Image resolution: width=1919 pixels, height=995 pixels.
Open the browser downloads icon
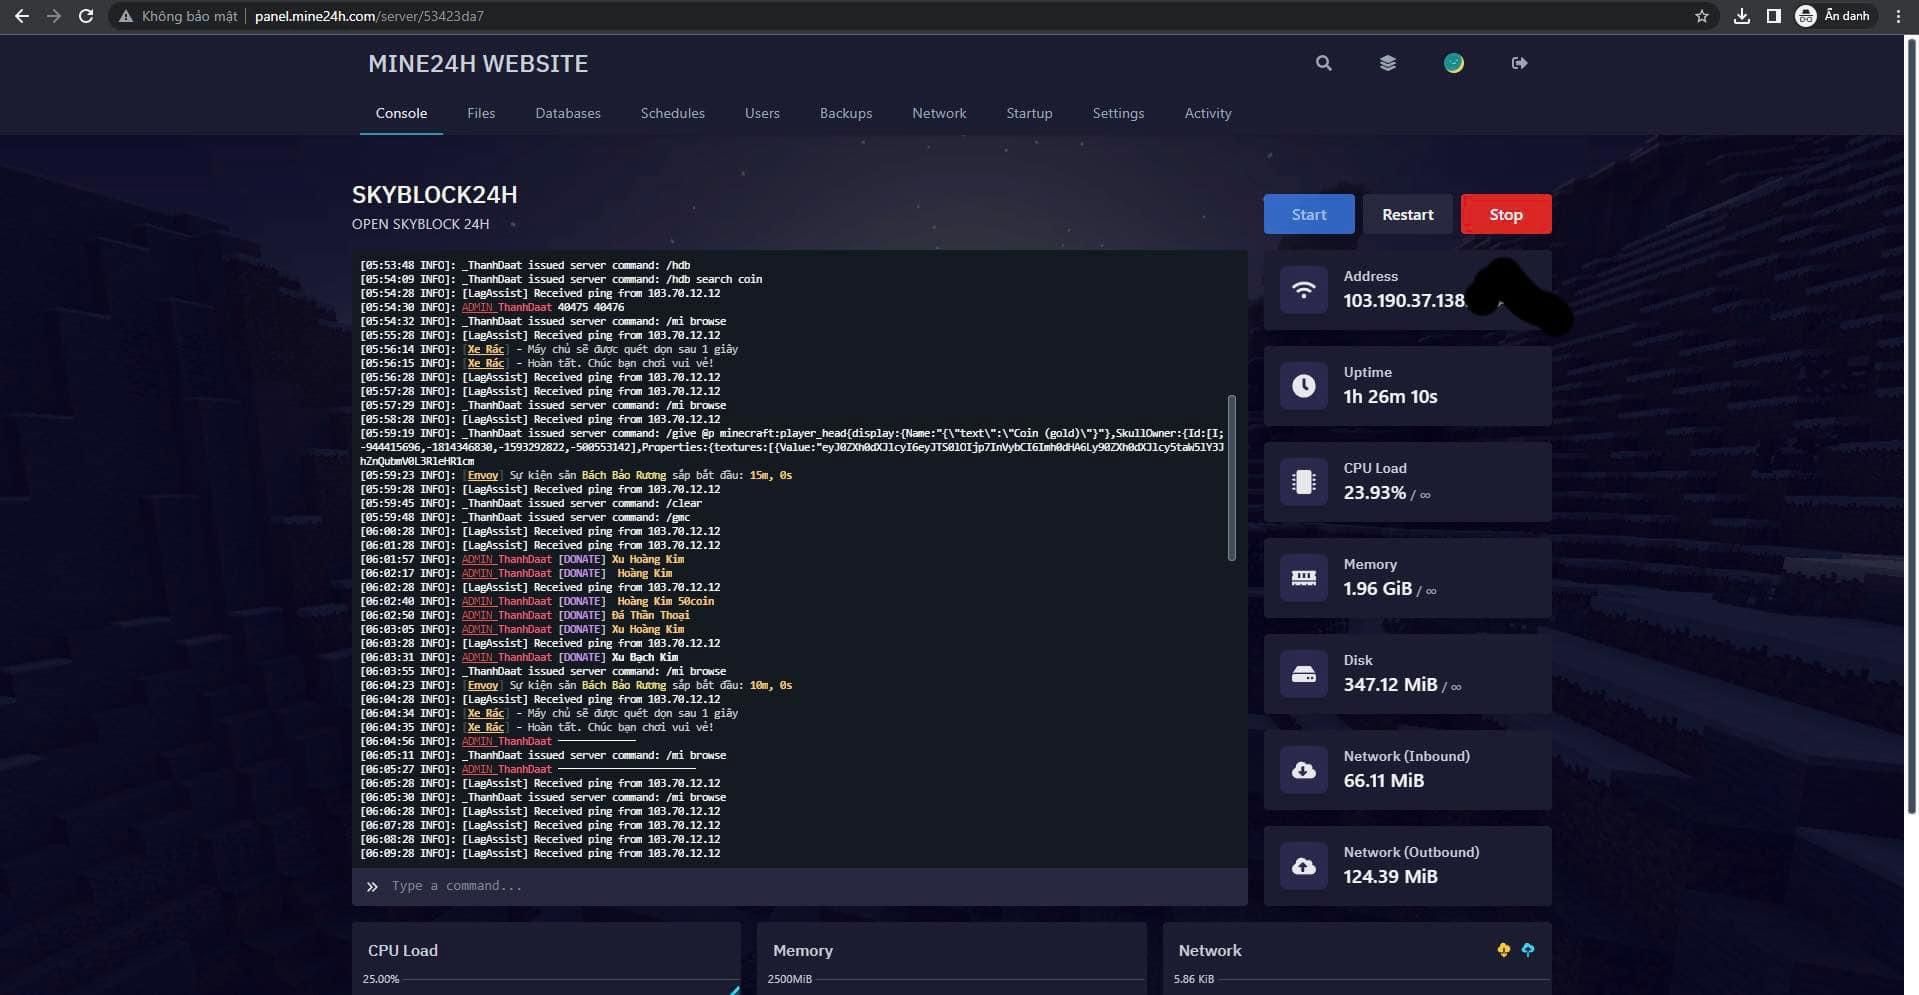click(x=1742, y=16)
